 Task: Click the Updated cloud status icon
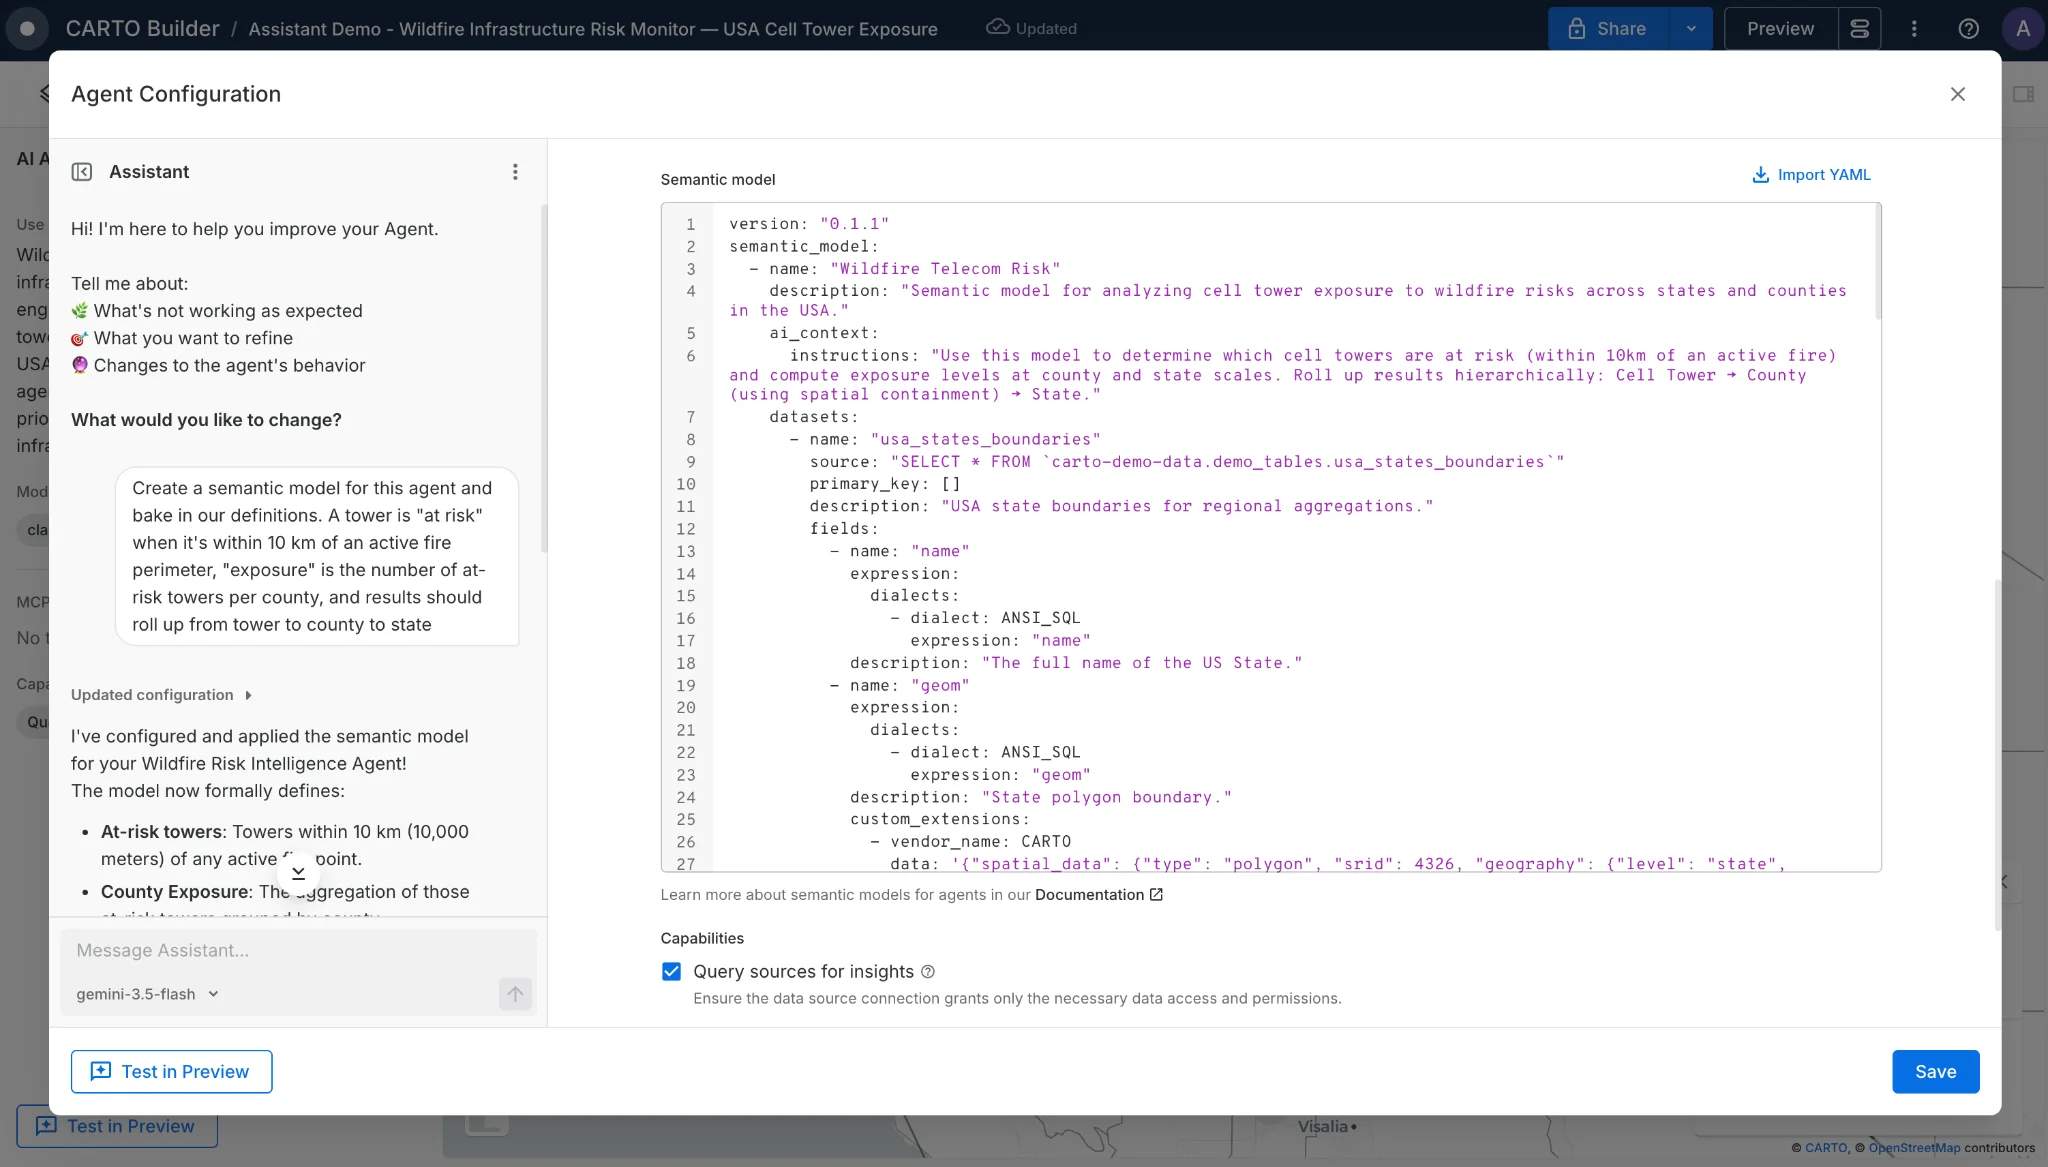click(997, 28)
